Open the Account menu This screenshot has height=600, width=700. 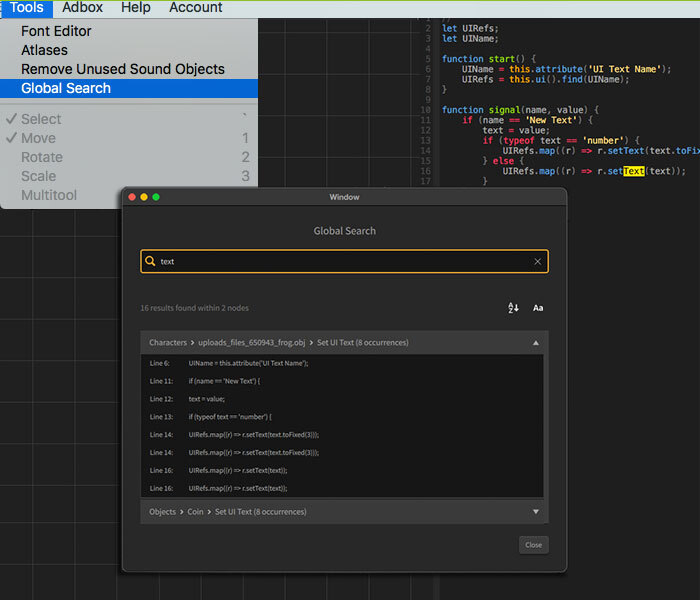[x=196, y=8]
